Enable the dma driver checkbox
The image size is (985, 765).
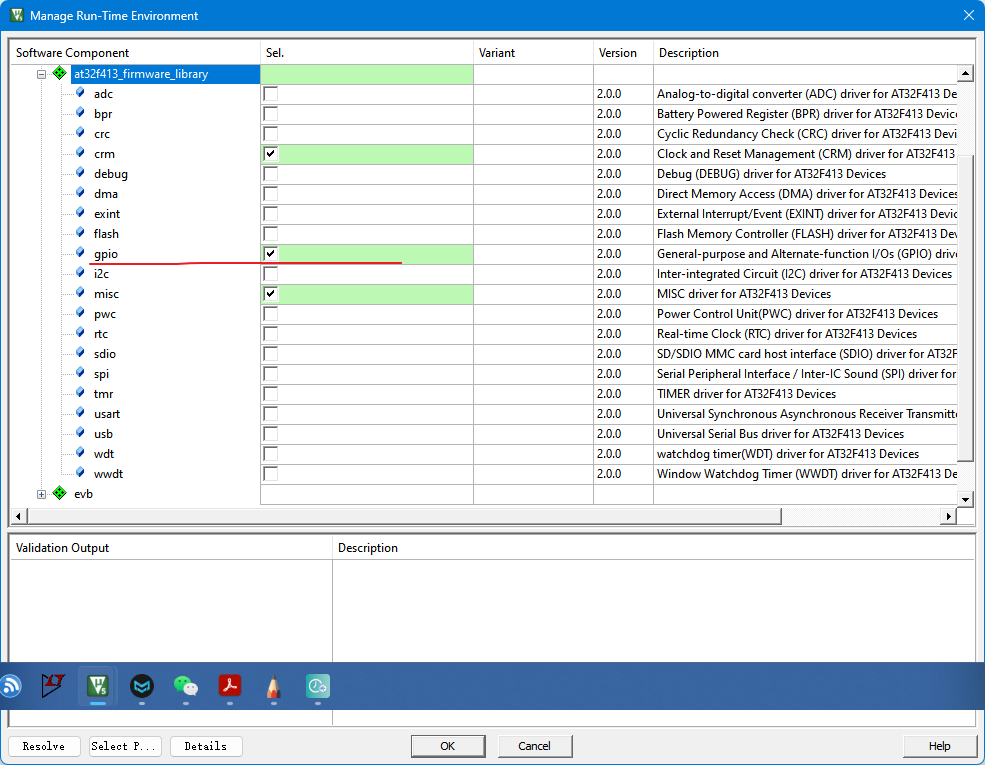tap(271, 194)
